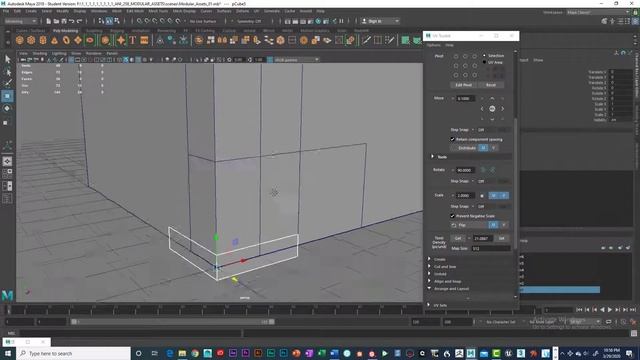Open the Mesh Tools menu
640x360 pixels.
click(x=158, y=11)
